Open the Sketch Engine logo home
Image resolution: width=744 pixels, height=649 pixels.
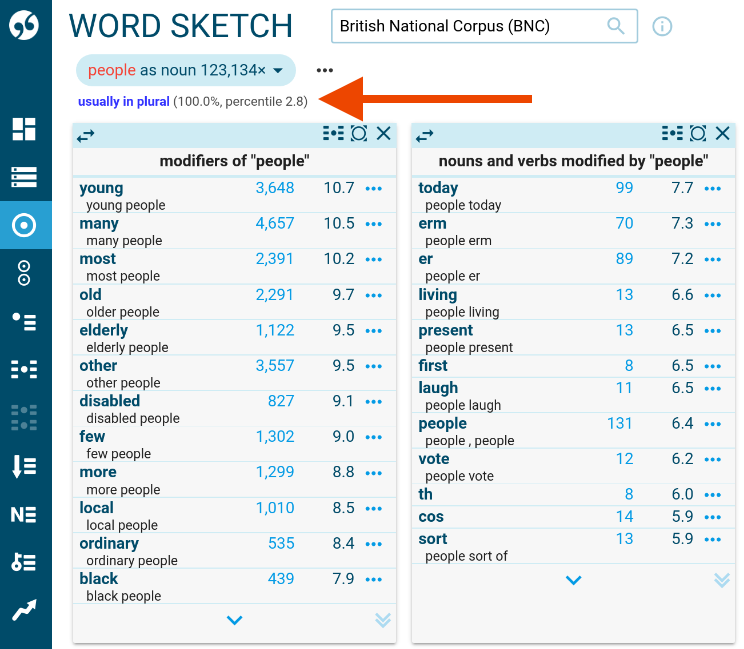pos(25,26)
